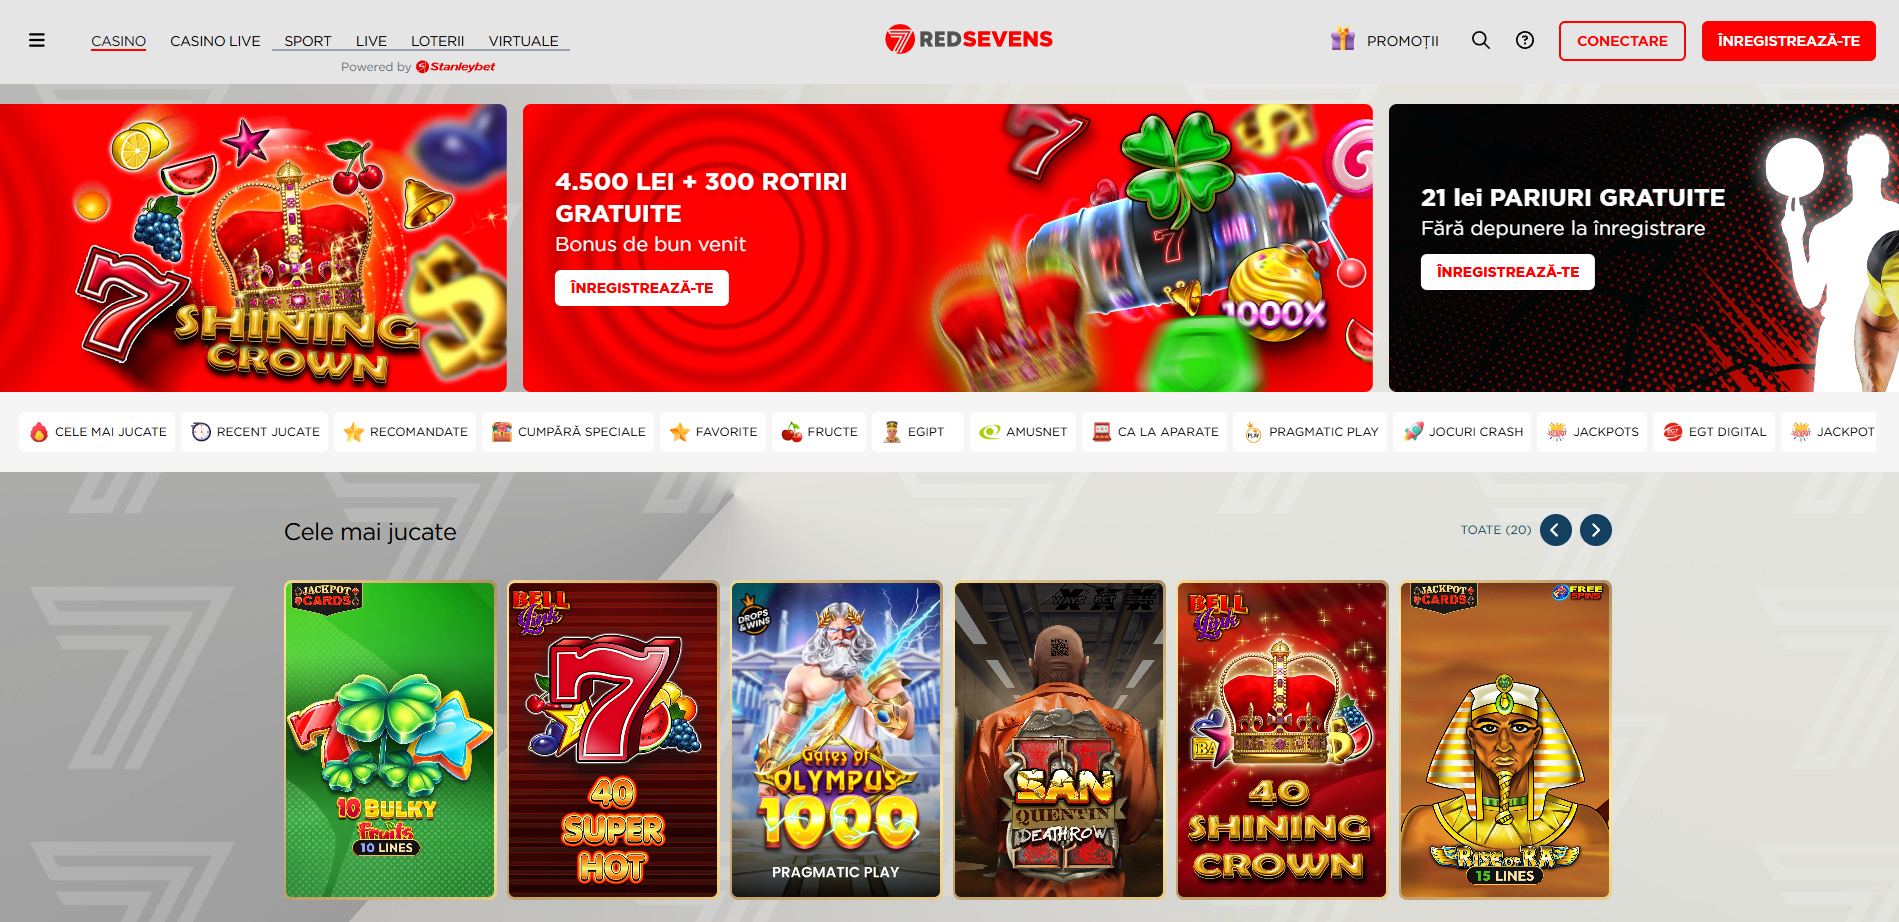Open the Shining Crown promo banner
This screenshot has width=1899, height=922.
pos(253,248)
